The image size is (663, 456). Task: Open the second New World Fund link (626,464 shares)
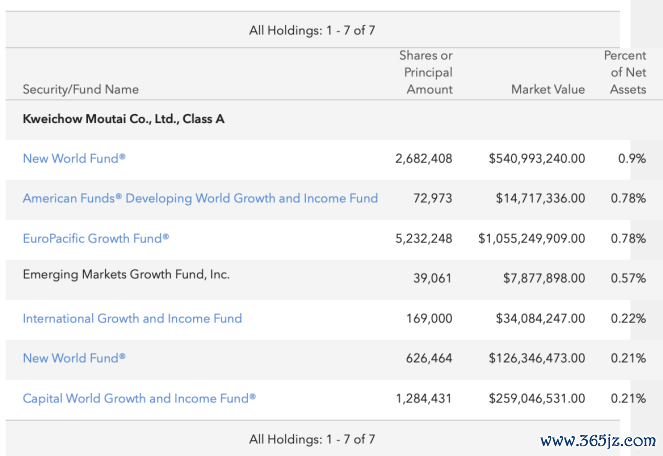click(74, 358)
